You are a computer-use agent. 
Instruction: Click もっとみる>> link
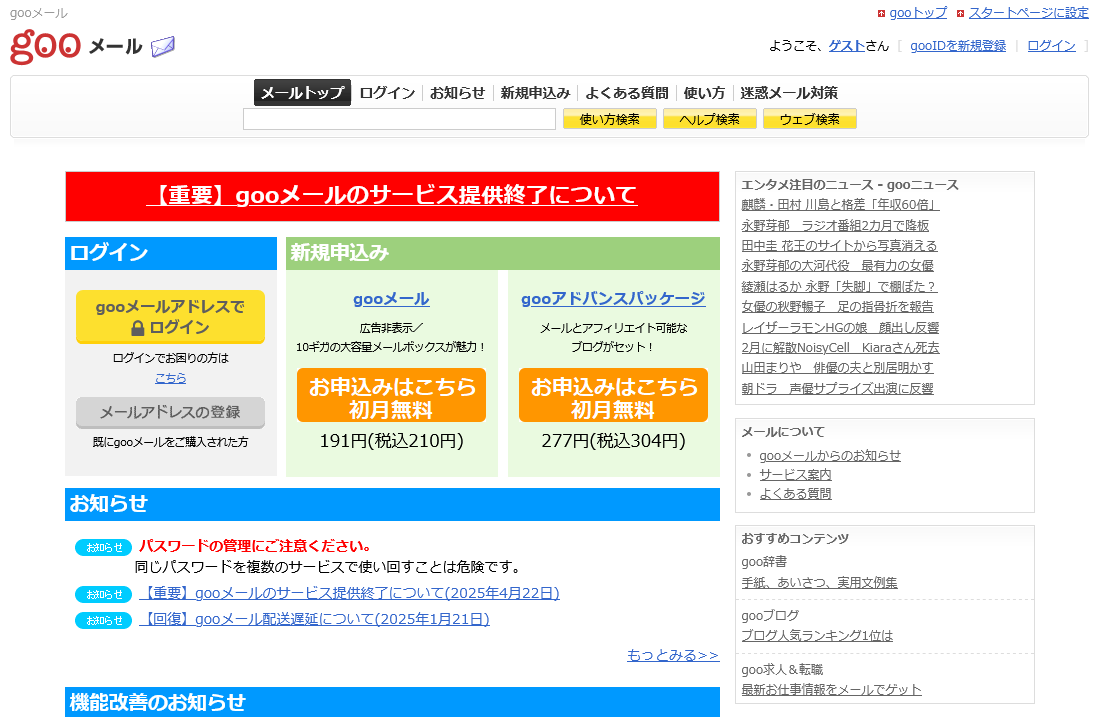tap(673, 655)
